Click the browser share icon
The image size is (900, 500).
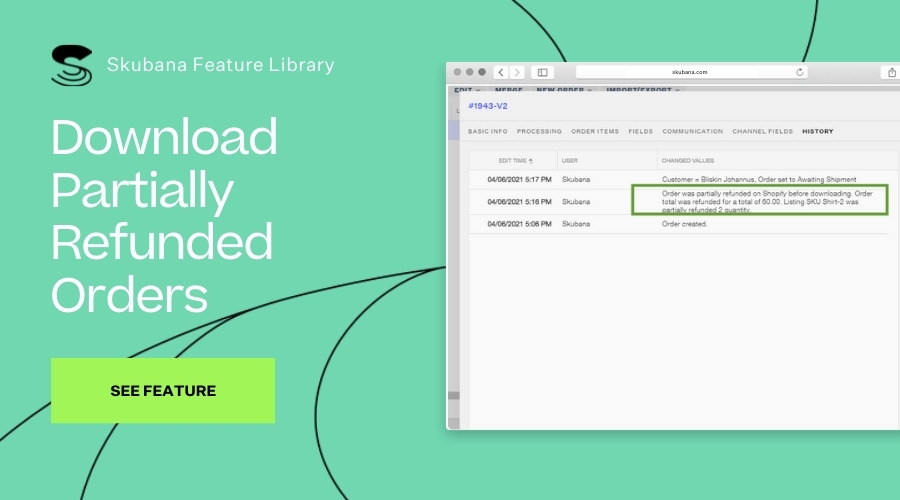pos(891,72)
